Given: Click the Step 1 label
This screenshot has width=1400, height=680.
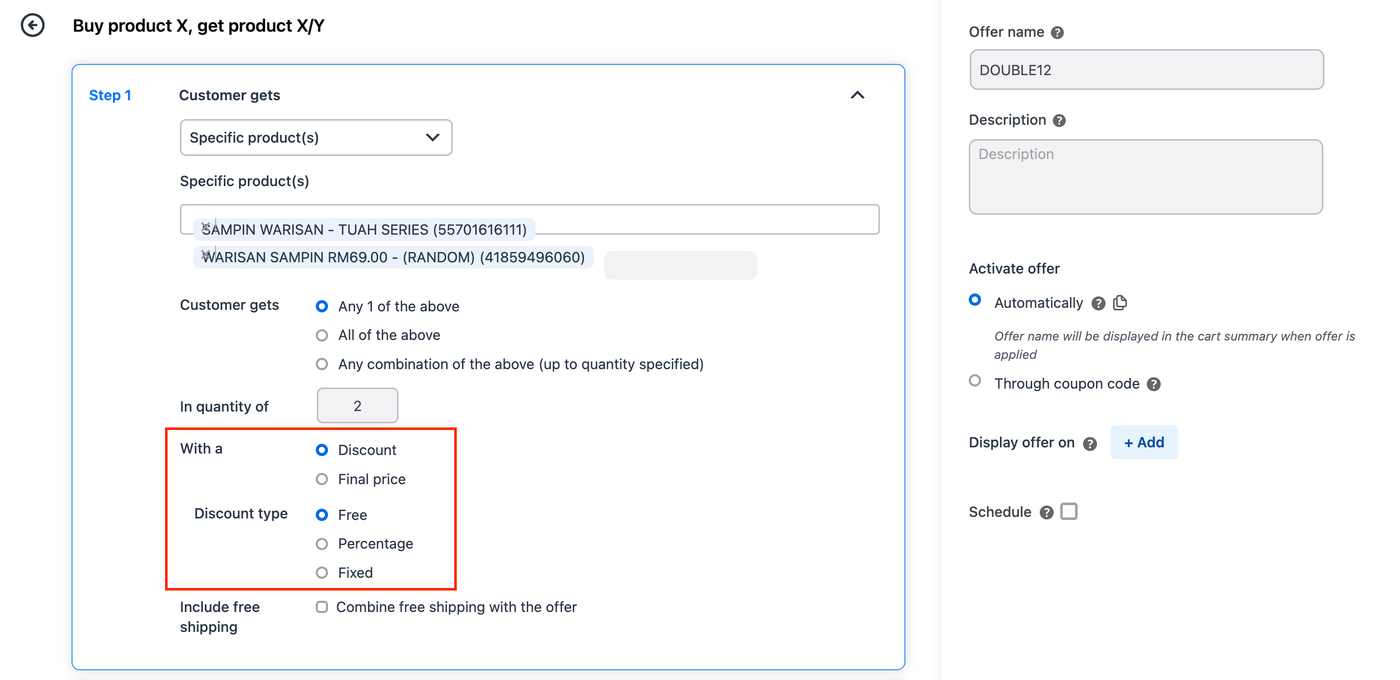Looking at the screenshot, I should click(x=110, y=96).
